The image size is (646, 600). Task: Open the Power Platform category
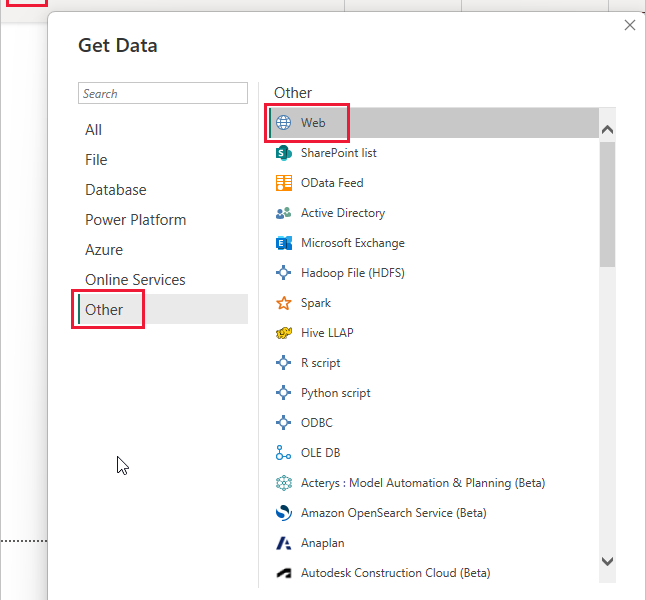point(136,220)
